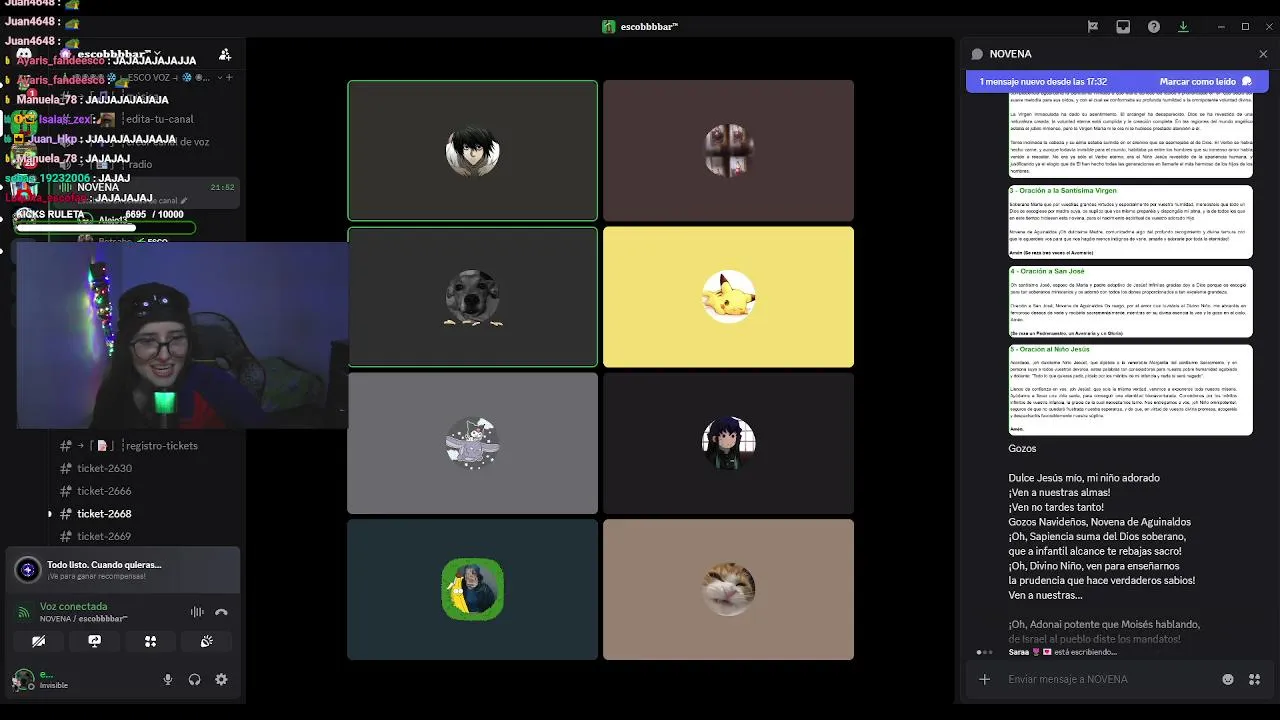Select the dog avatar voice tile
Viewport: 1280px width, 720px height.
click(472, 297)
